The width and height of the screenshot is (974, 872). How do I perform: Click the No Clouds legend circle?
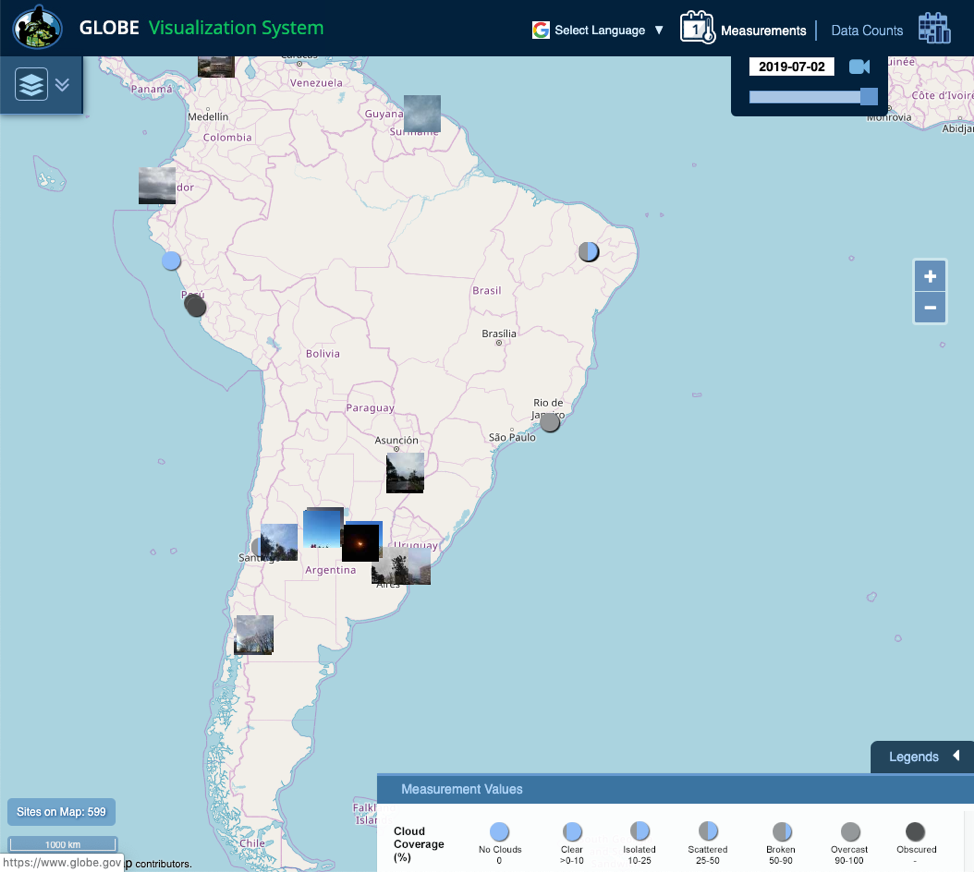point(499,832)
